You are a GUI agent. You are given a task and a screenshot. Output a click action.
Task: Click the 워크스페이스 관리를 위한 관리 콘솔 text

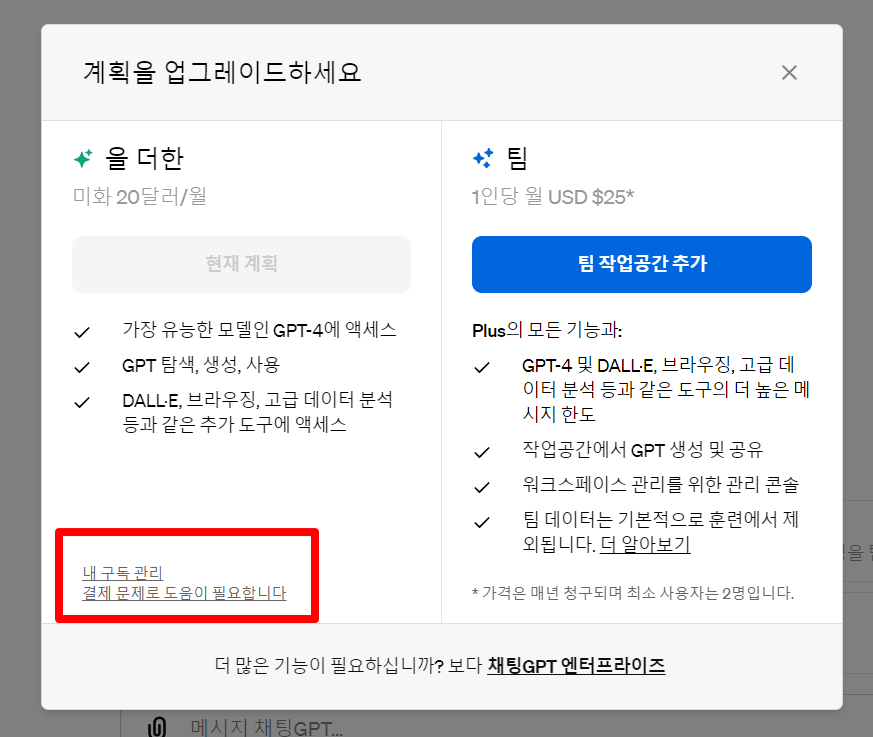click(x=660, y=485)
